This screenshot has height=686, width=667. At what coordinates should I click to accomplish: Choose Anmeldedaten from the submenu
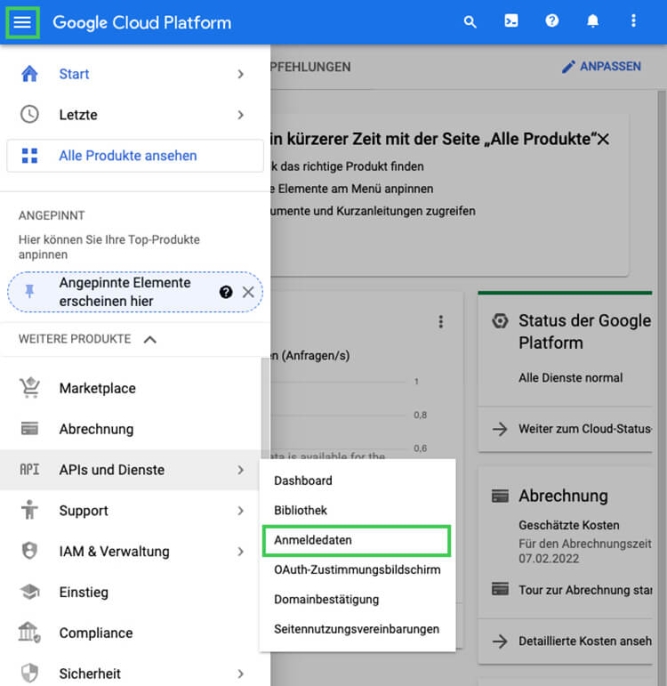click(356, 541)
